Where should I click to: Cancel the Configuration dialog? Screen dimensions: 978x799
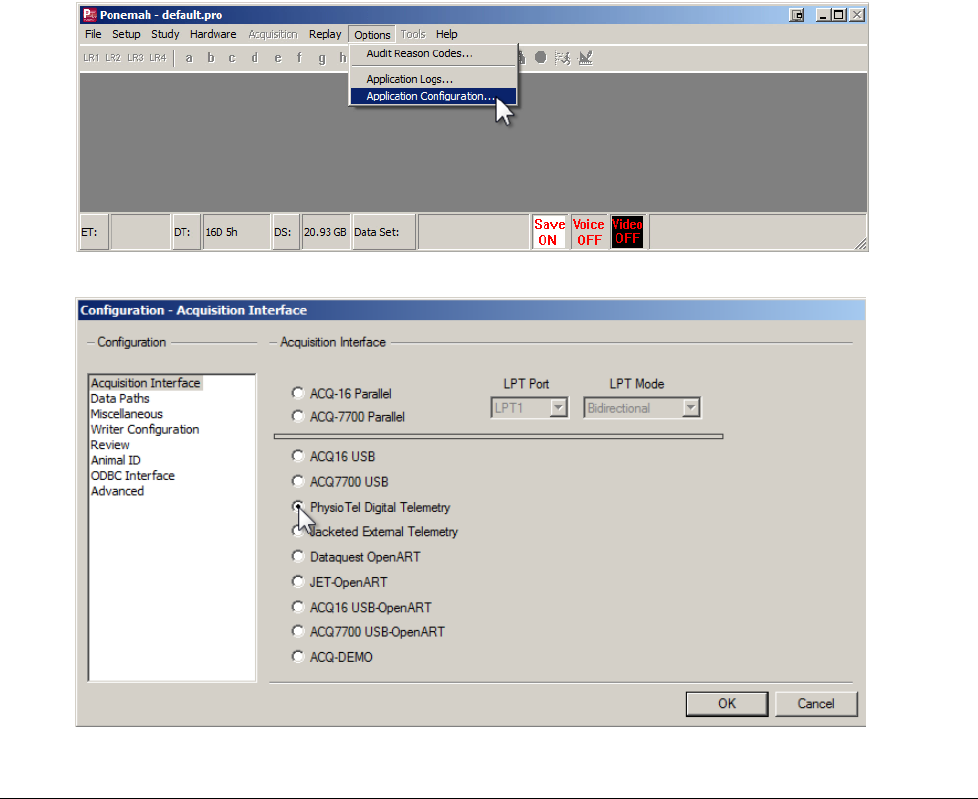coord(816,704)
